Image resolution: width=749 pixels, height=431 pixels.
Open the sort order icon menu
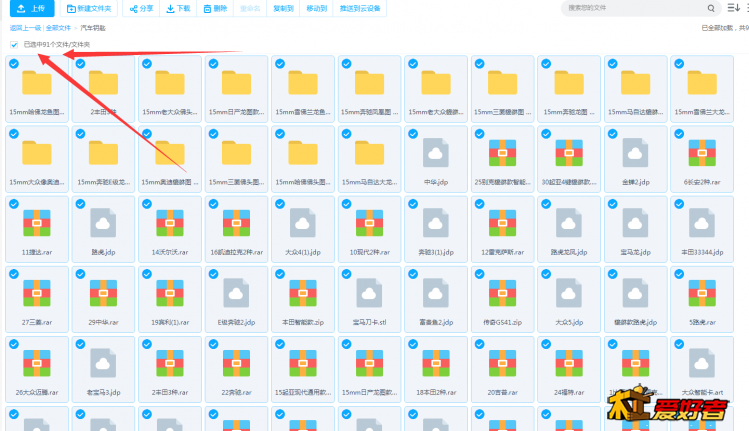(x=733, y=8)
